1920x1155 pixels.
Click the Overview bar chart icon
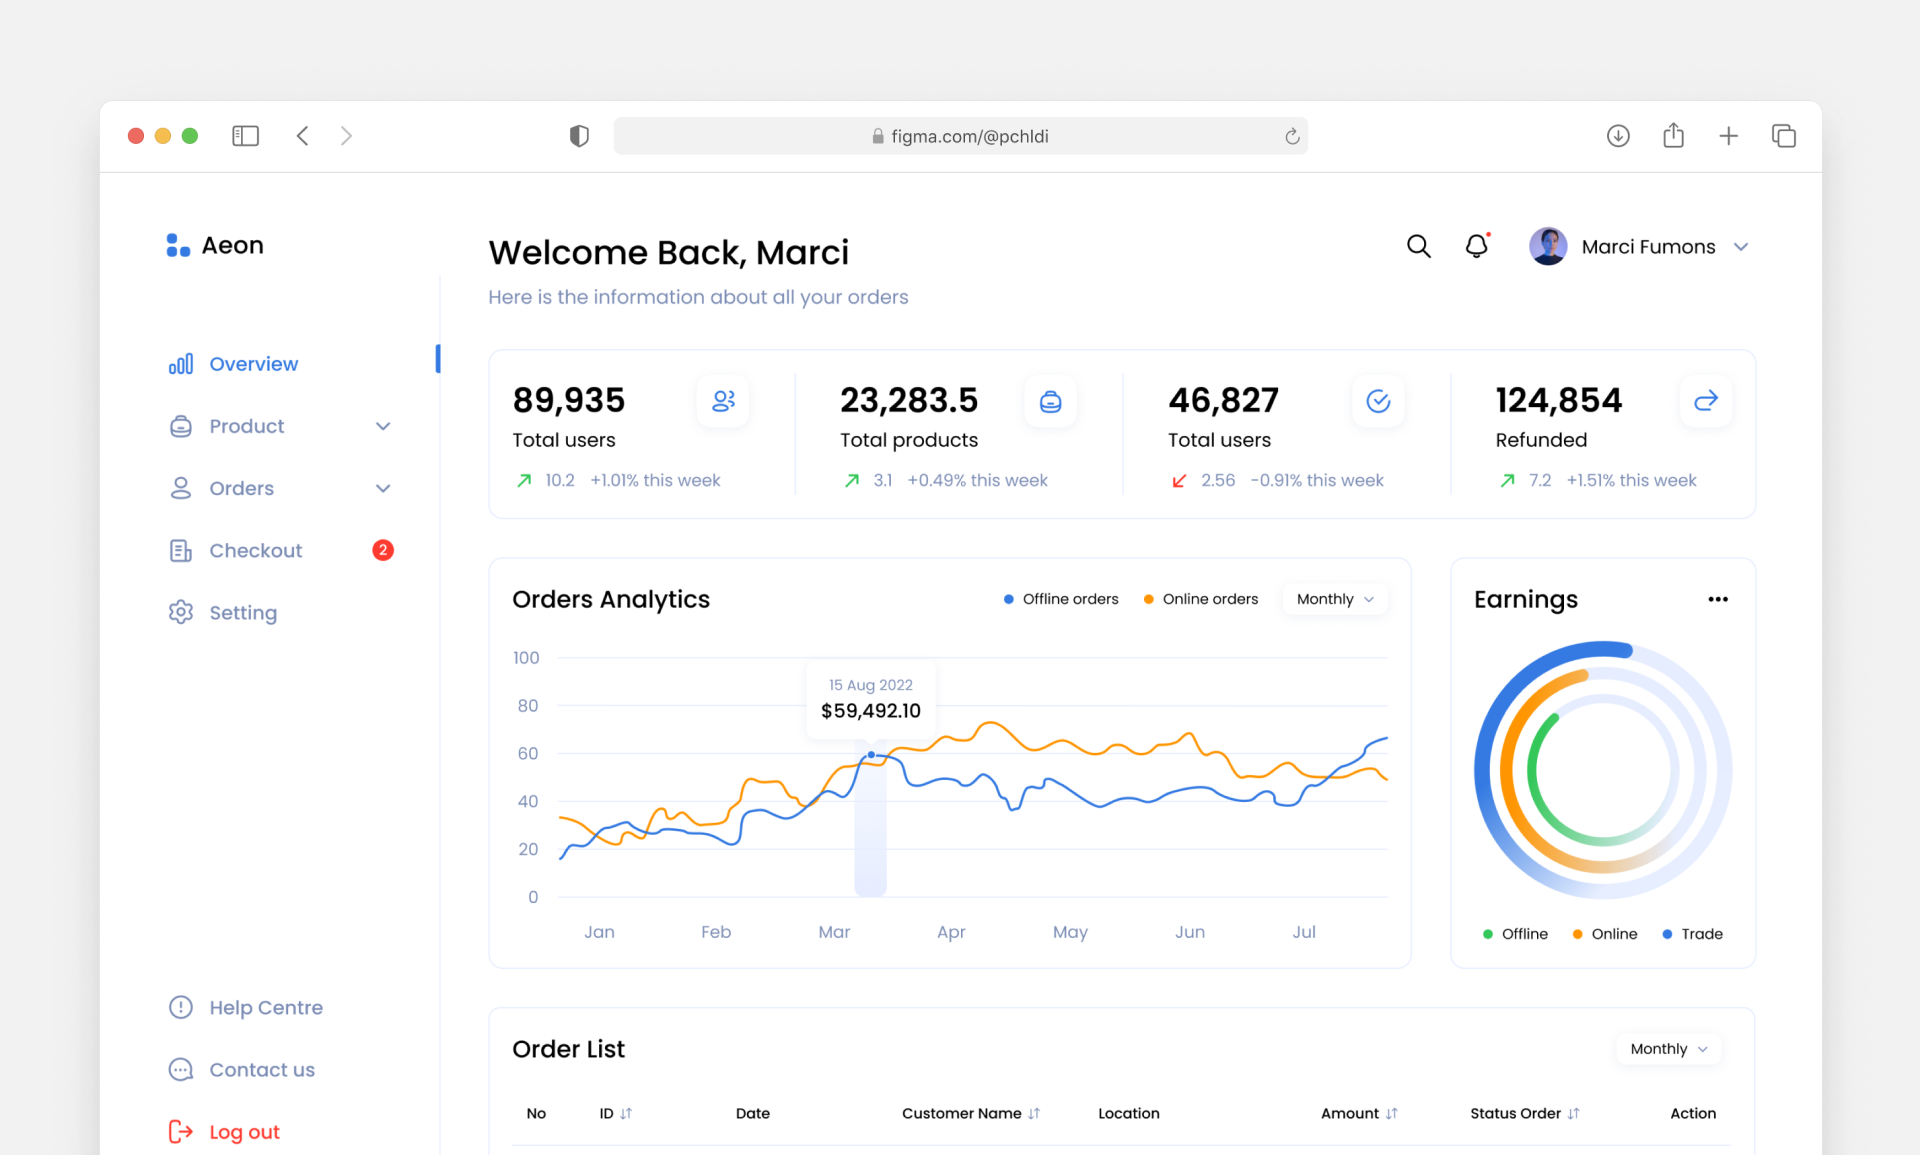(x=180, y=364)
